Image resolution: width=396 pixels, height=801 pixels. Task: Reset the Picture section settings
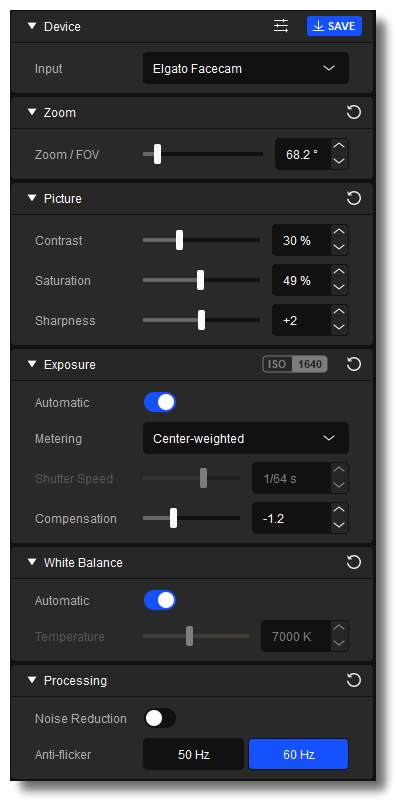tap(354, 198)
